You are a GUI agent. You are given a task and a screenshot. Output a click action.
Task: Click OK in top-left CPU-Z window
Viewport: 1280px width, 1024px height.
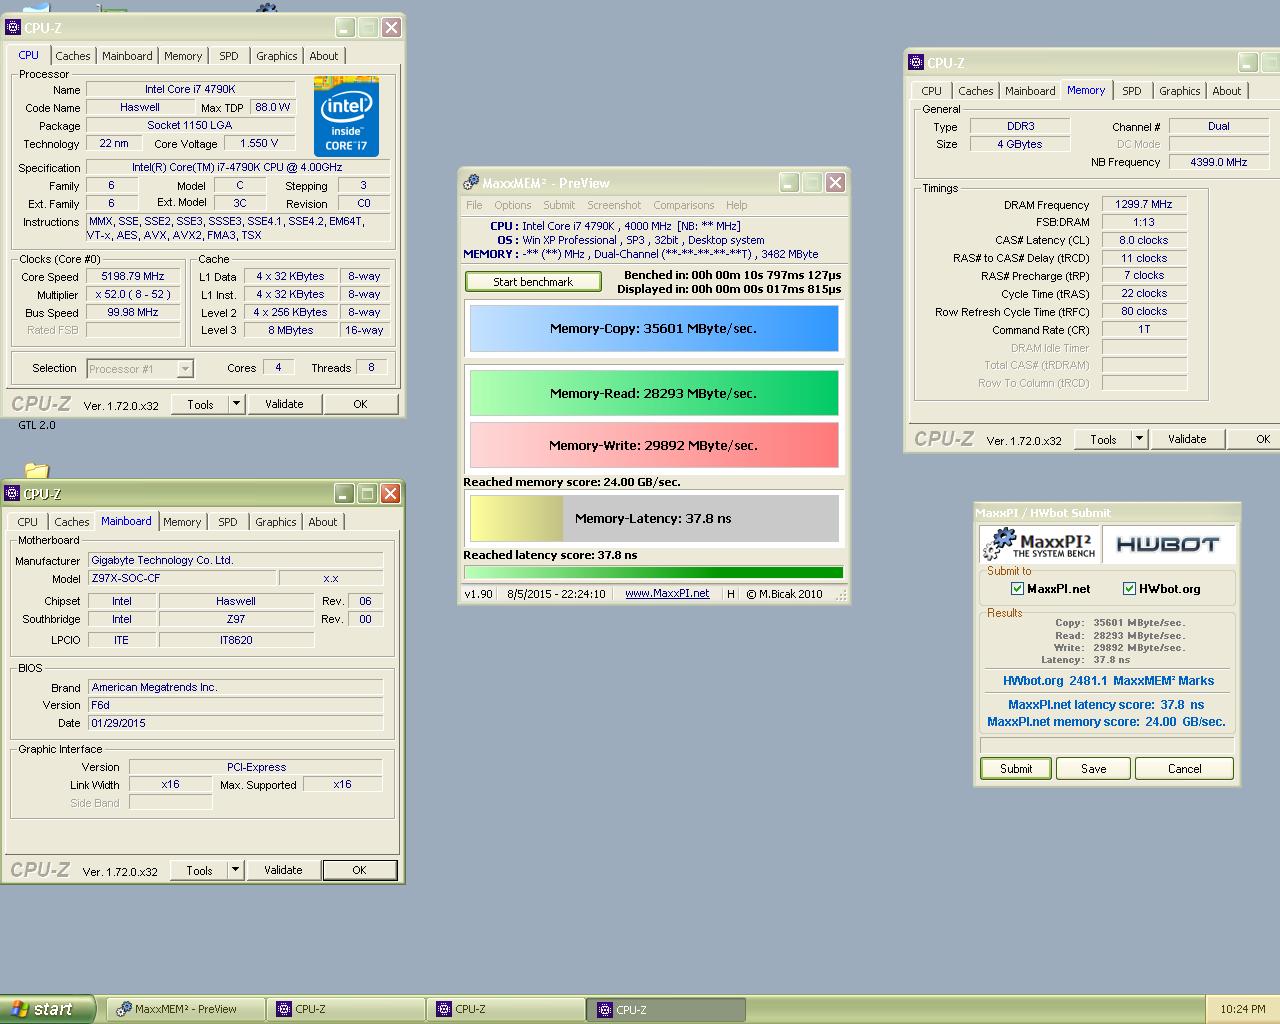coord(360,404)
